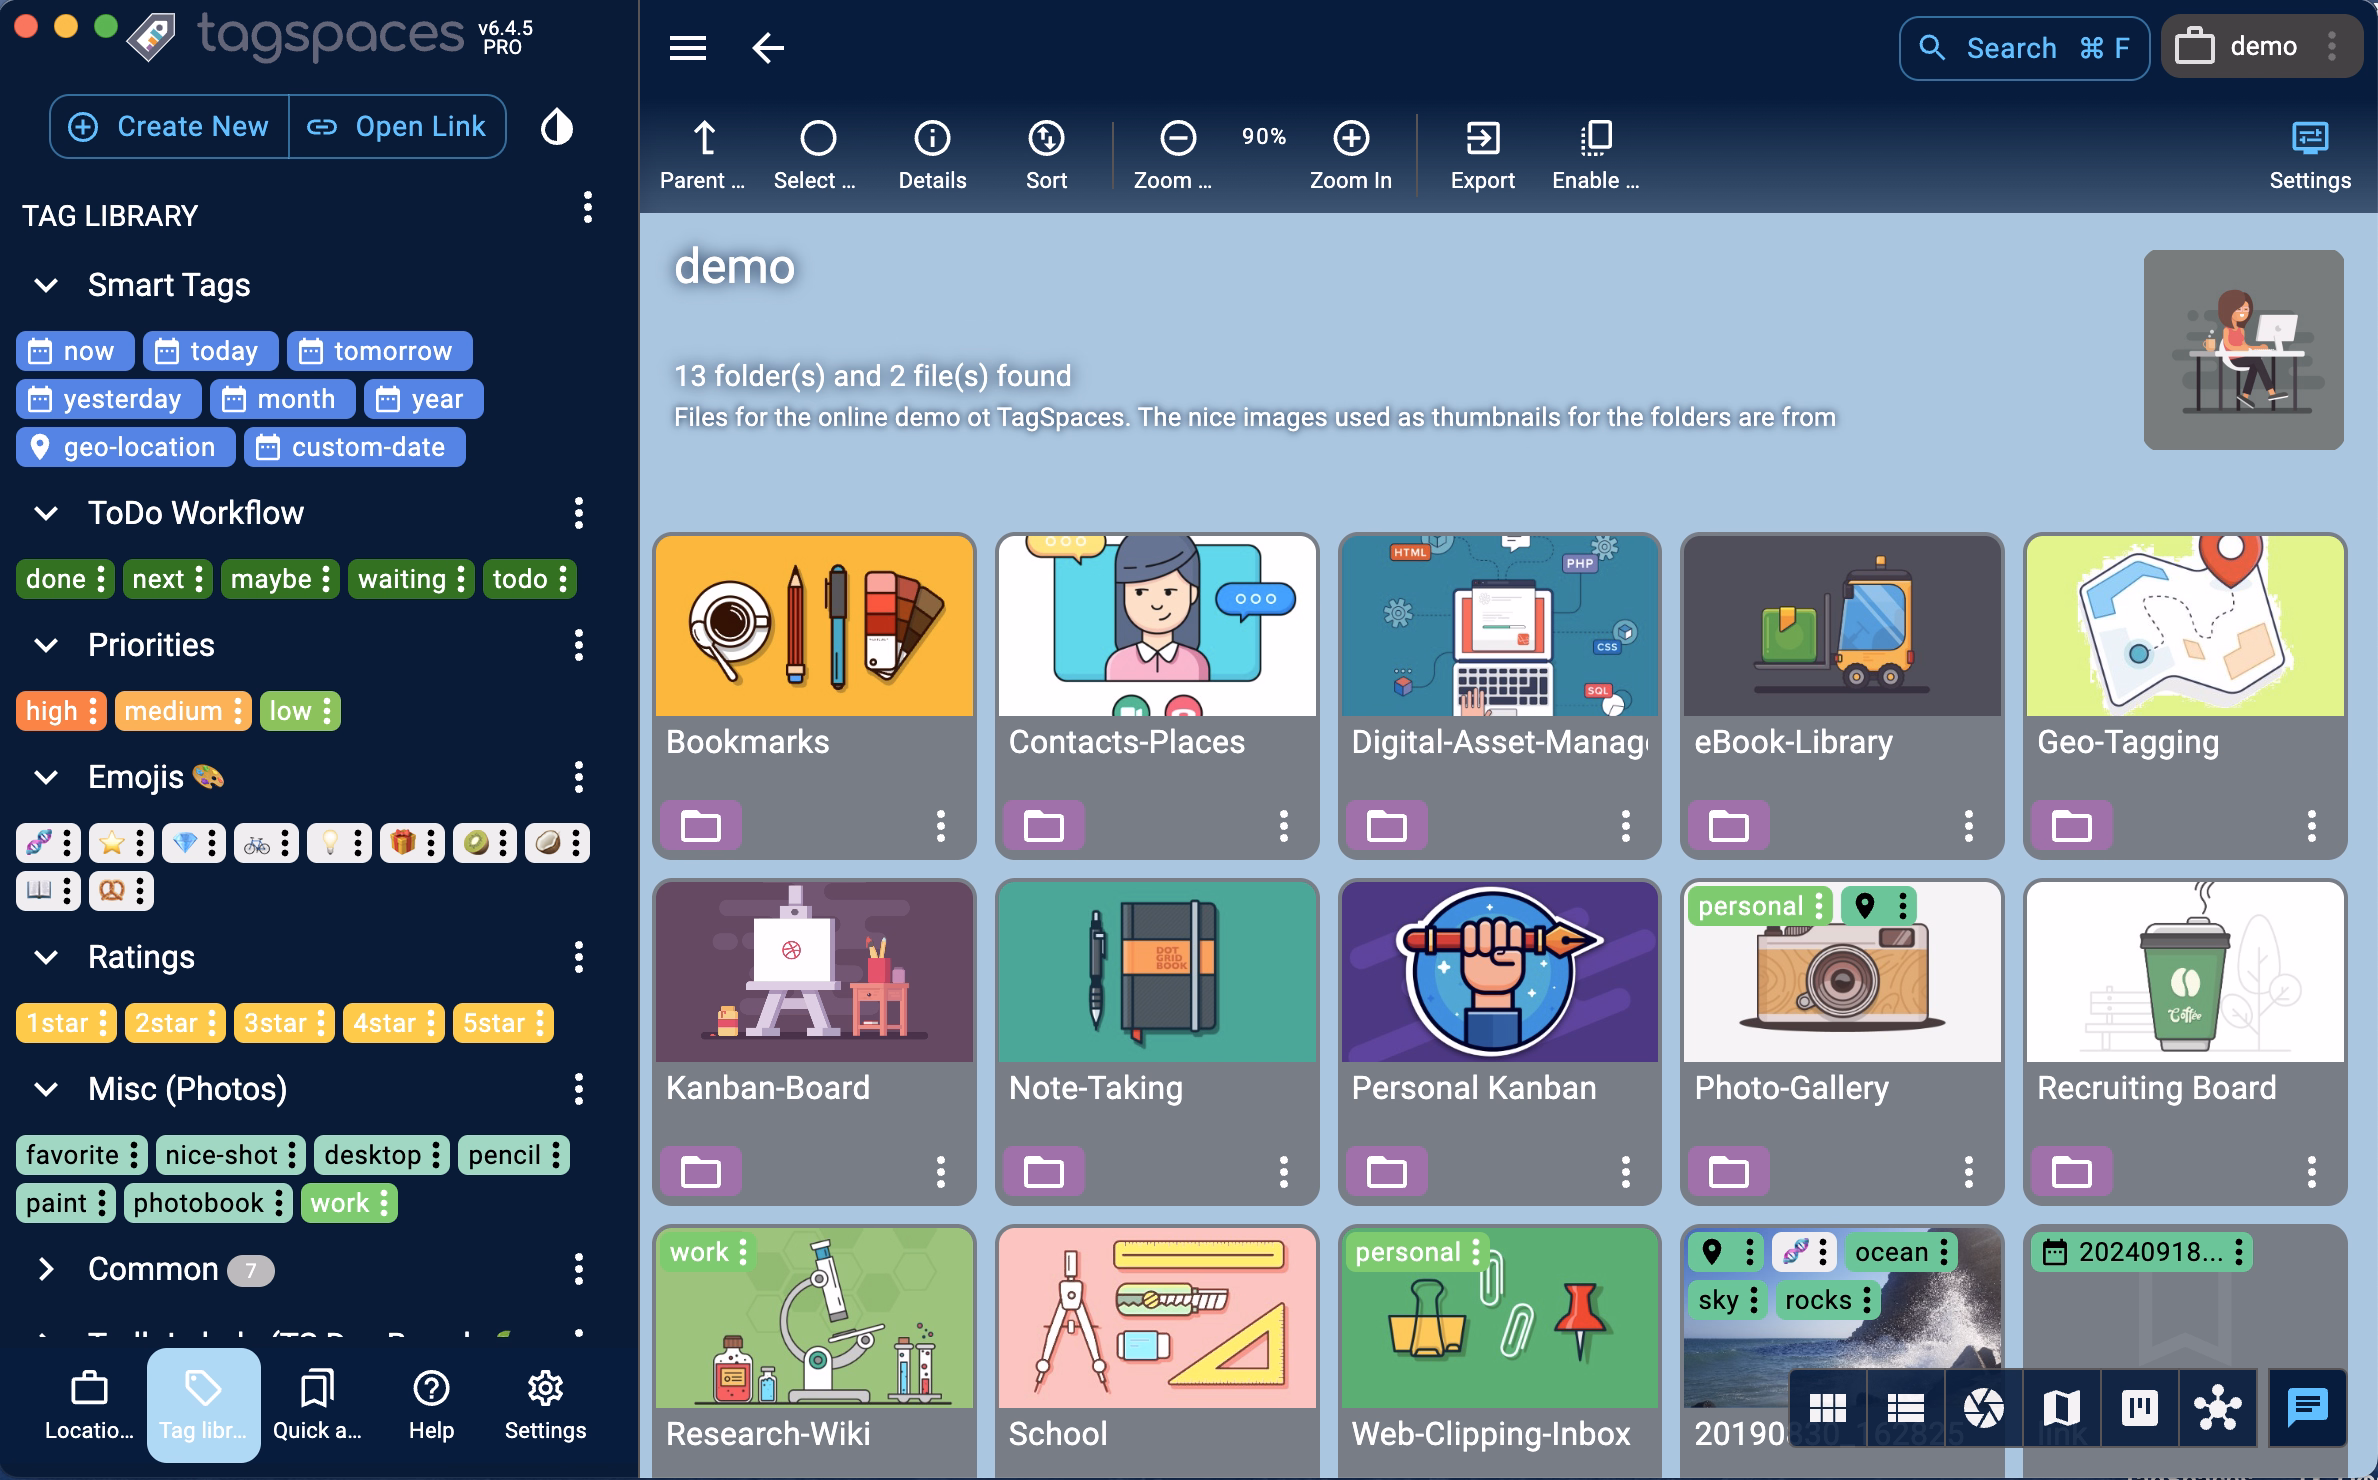Zoom In with the plus icon

1351,138
